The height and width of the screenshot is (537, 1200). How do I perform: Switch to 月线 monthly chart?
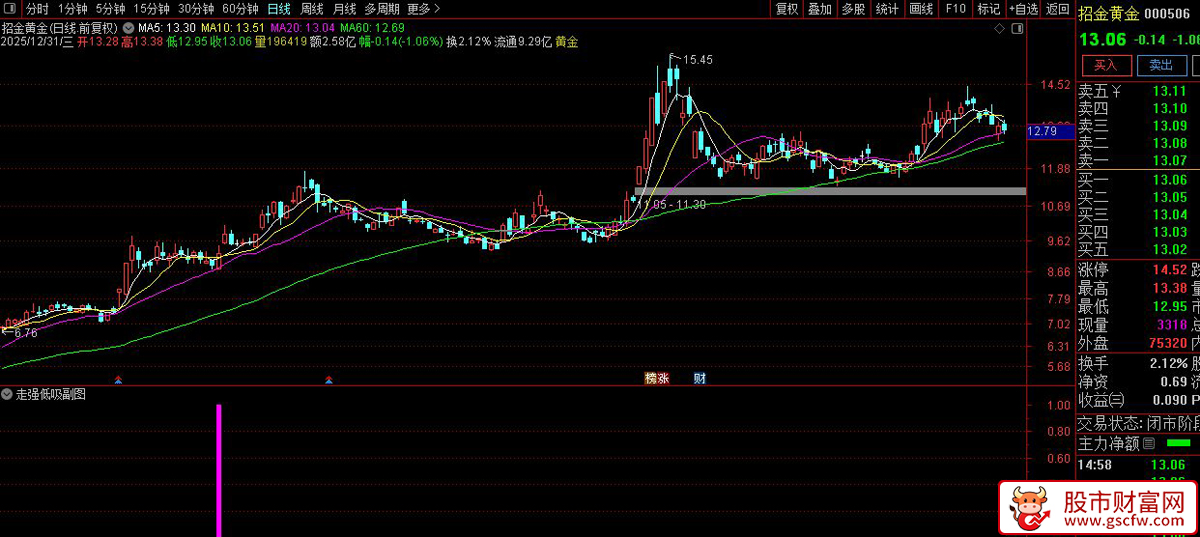click(345, 9)
